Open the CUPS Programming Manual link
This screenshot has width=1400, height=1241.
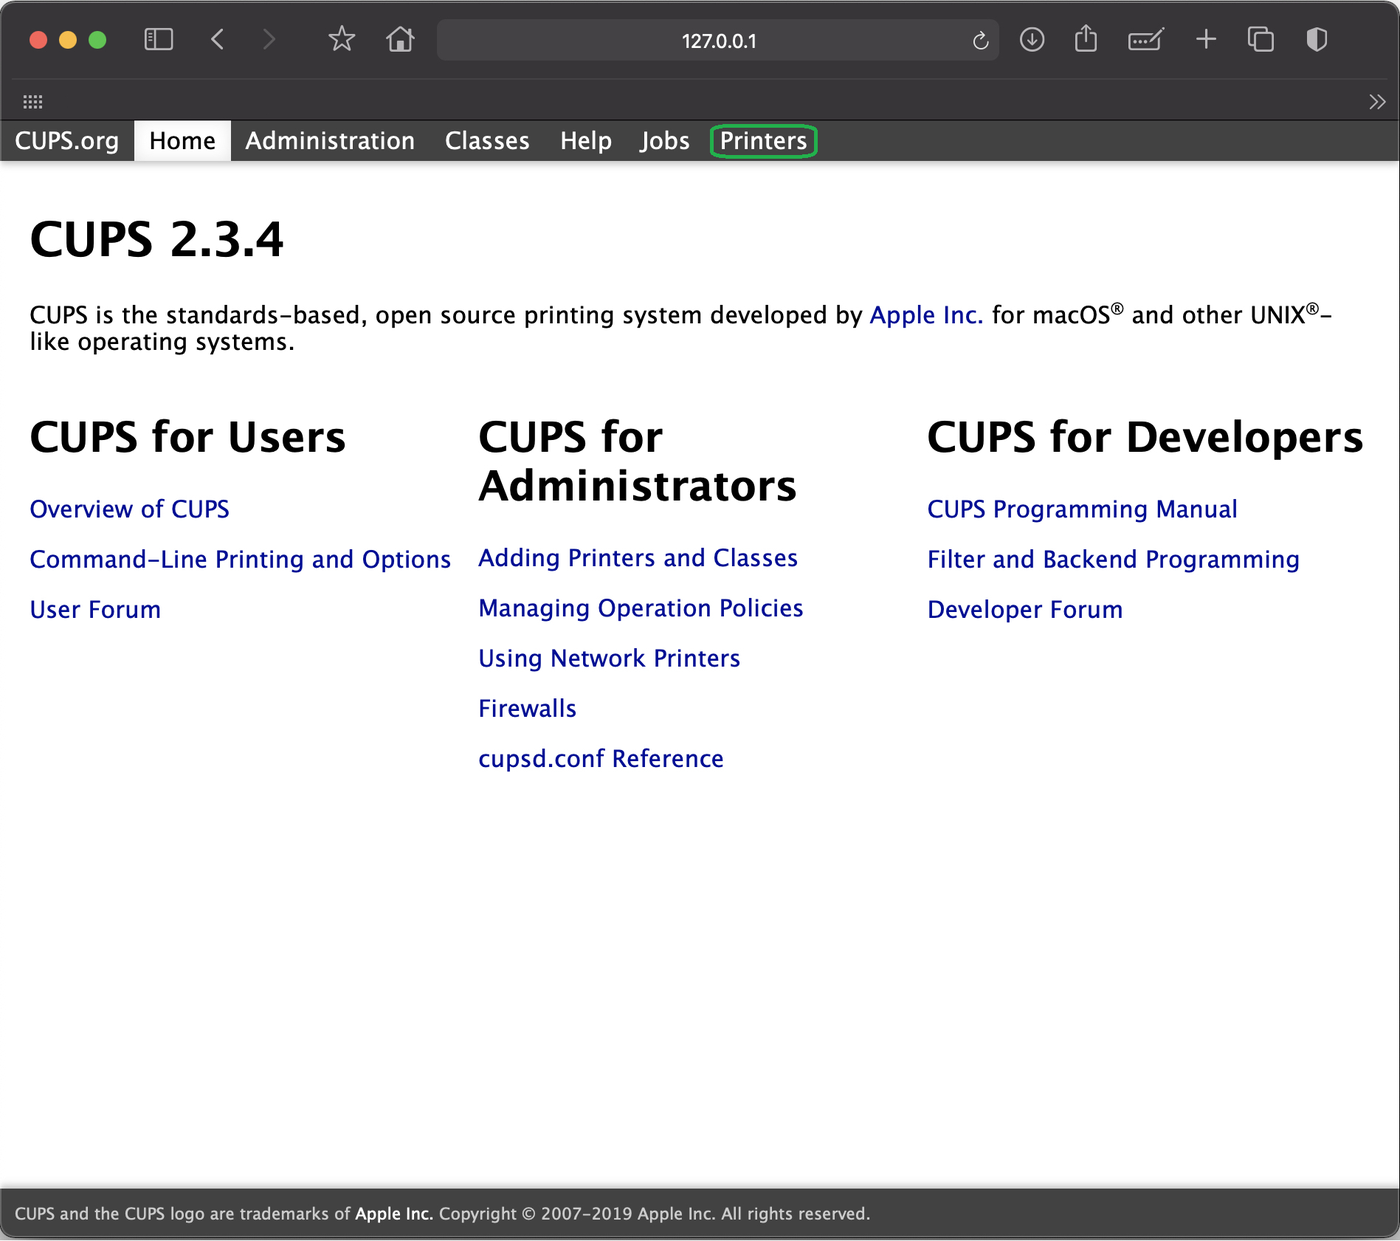coord(1082,510)
